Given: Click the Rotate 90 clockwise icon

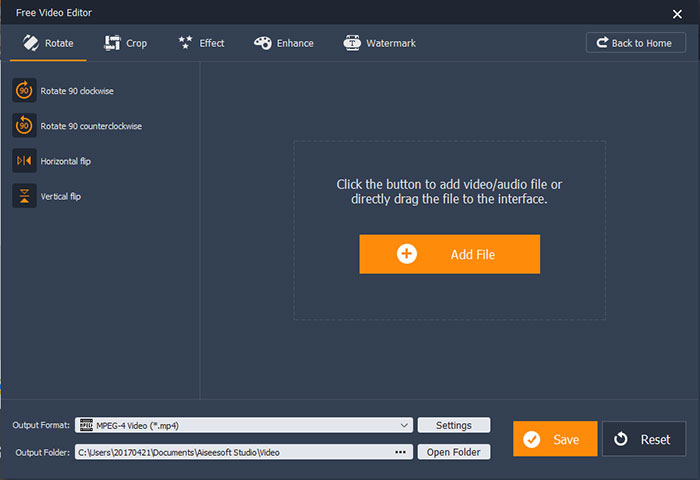Looking at the screenshot, I should (x=24, y=91).
